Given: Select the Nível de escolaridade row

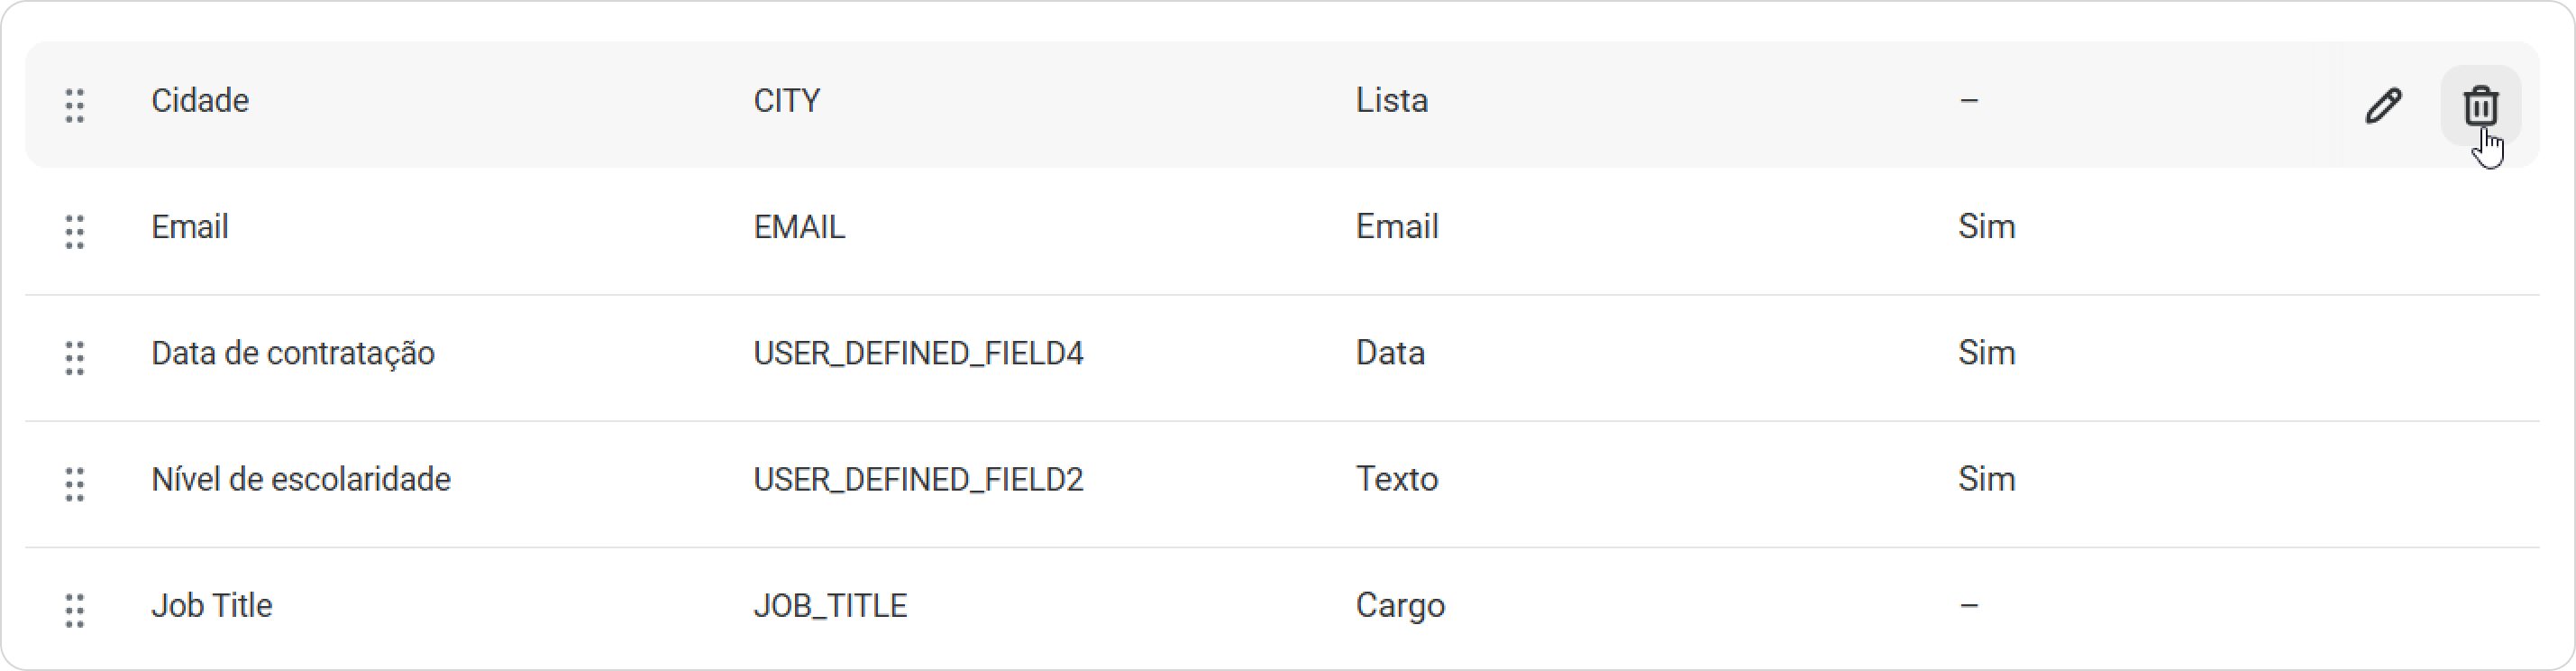Looking at the screenshot, I should 1282,484.
